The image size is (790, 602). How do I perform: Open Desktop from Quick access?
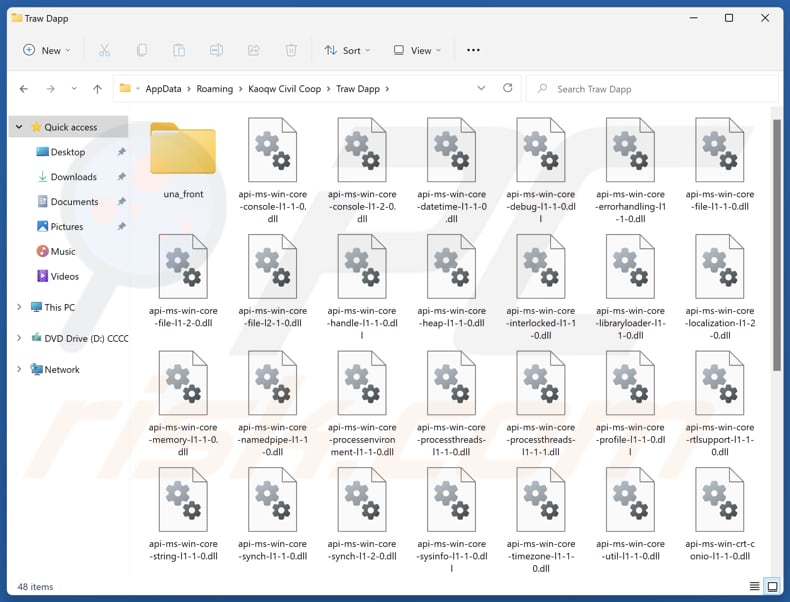point(68,152)
